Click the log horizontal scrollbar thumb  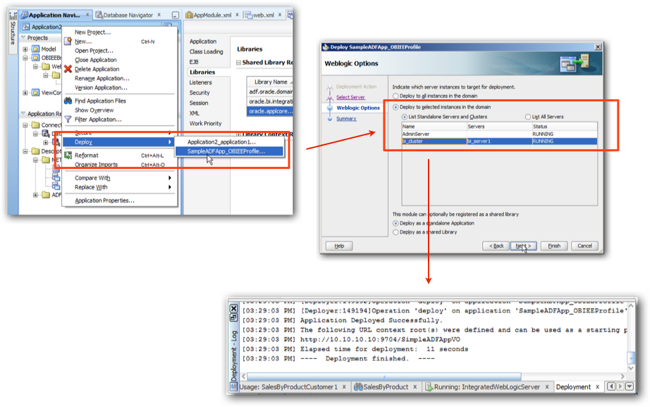[384, 376]
